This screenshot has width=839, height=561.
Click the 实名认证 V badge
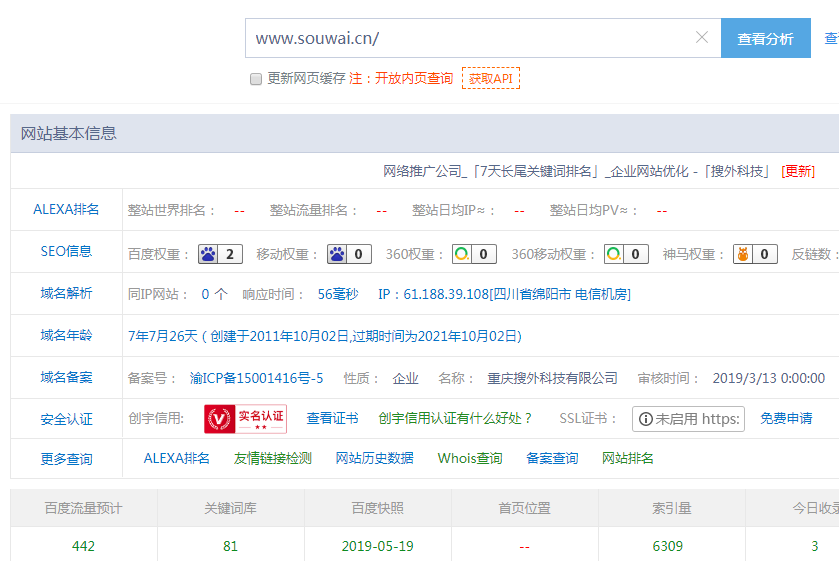click(246, 419)
